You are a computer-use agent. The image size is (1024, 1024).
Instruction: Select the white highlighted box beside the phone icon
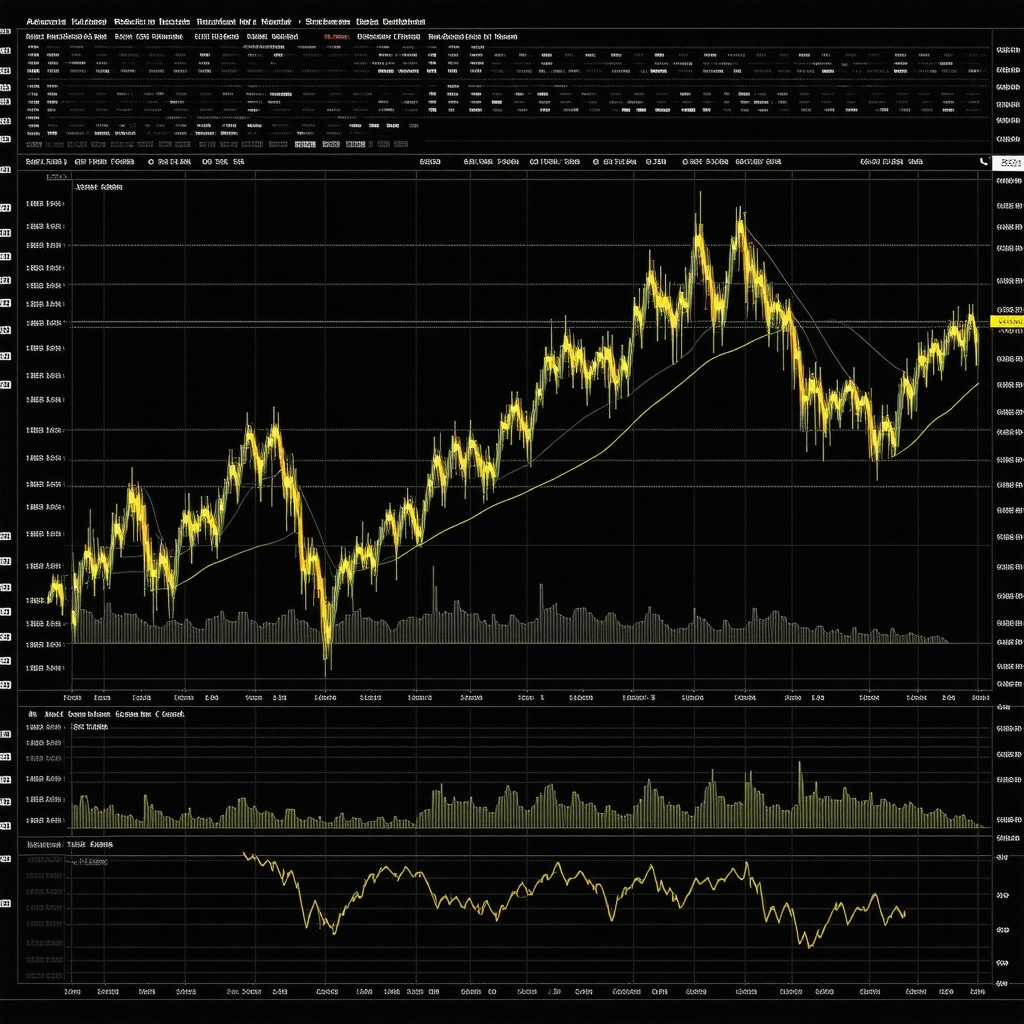[1008, 163]
